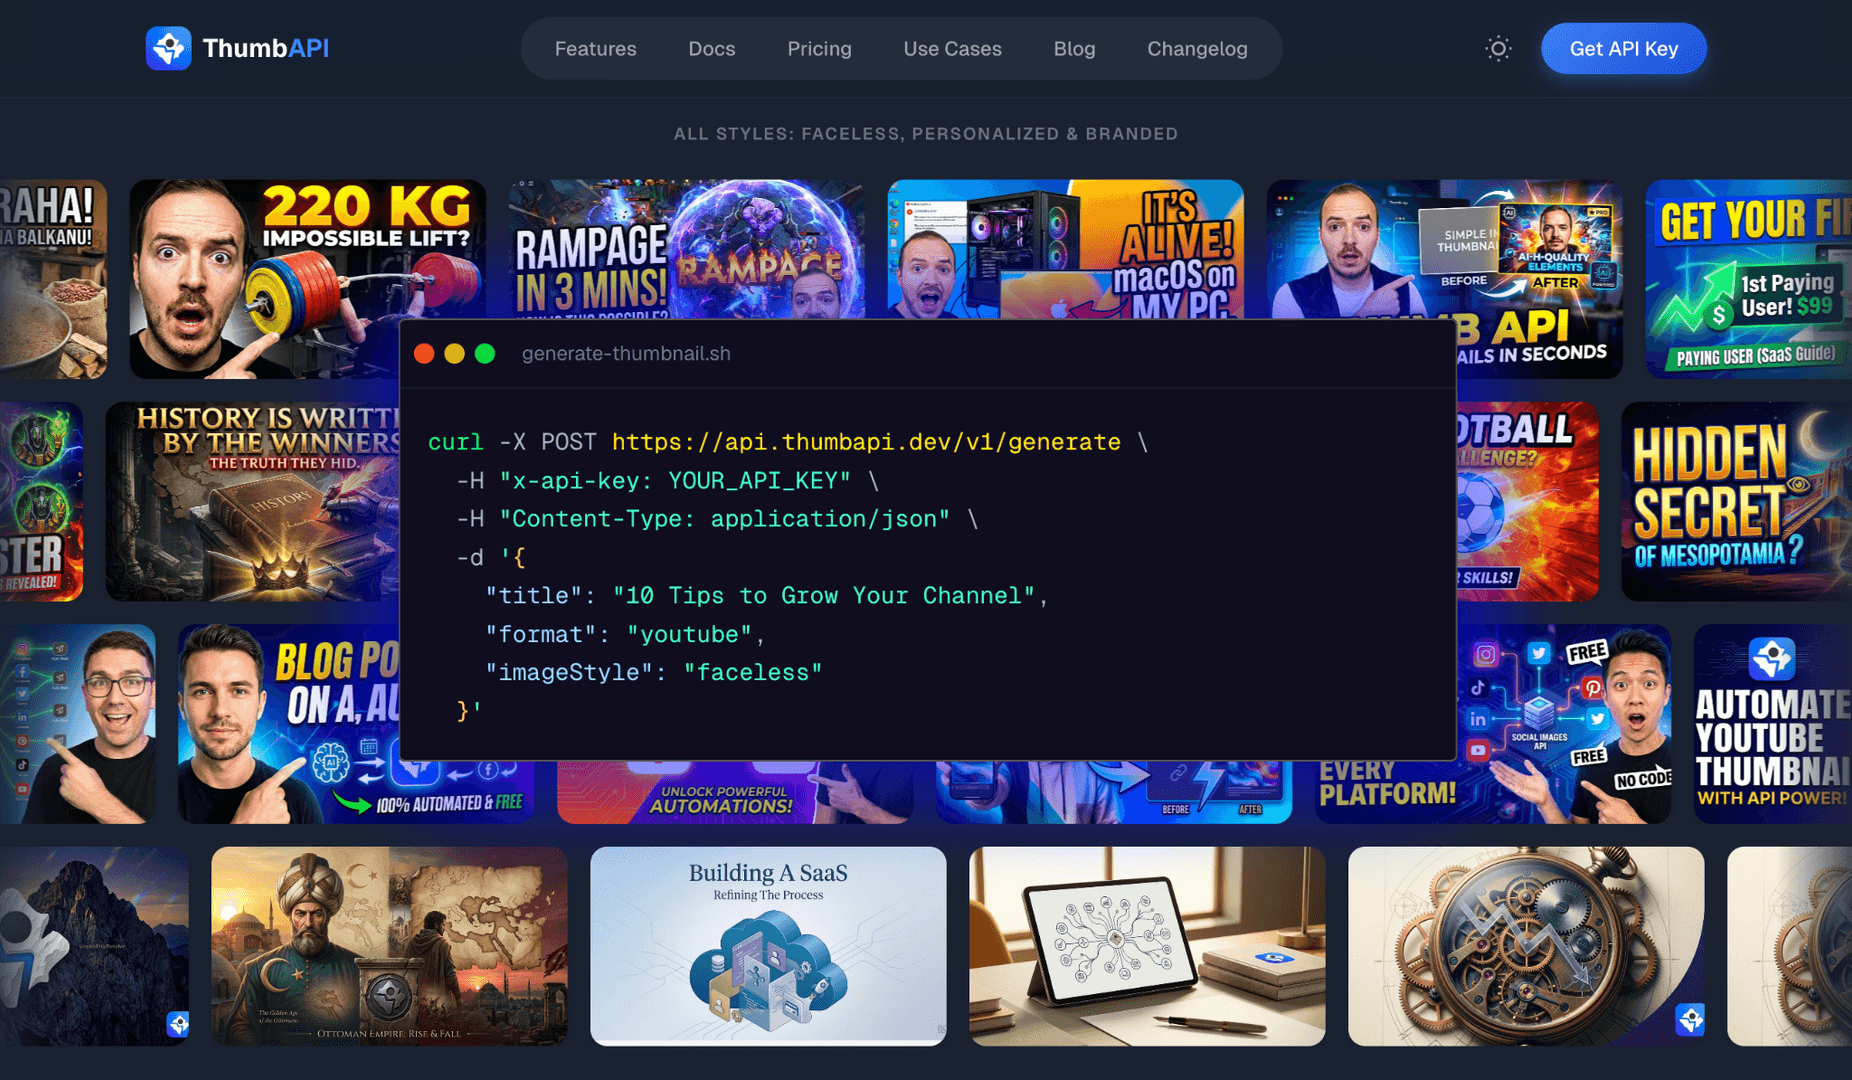
Task: Open the Docs nav item
Action: pyautogui.click(x=711, y=49)
